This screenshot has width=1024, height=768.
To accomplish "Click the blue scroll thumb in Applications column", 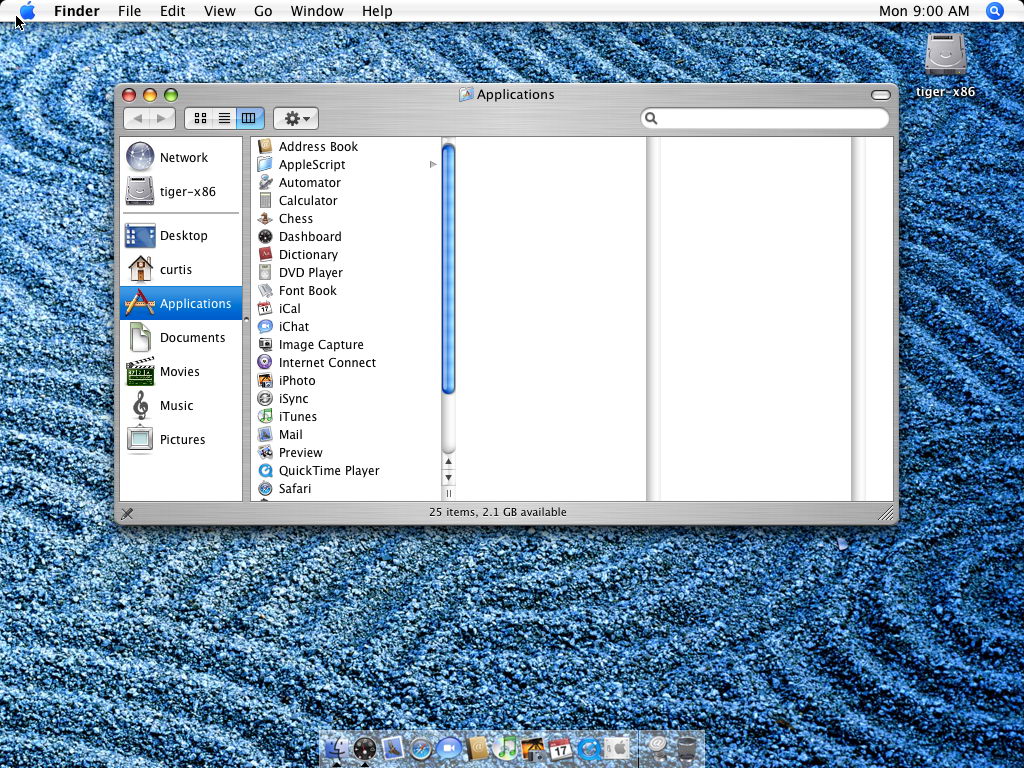I will [x=448, y=269].
